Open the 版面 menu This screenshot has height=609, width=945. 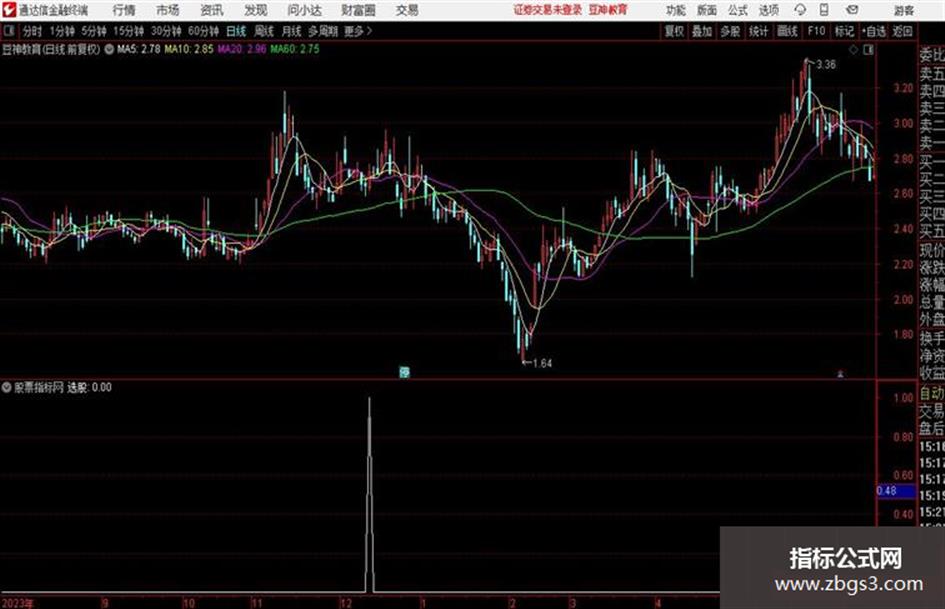[x=706, y=10]
